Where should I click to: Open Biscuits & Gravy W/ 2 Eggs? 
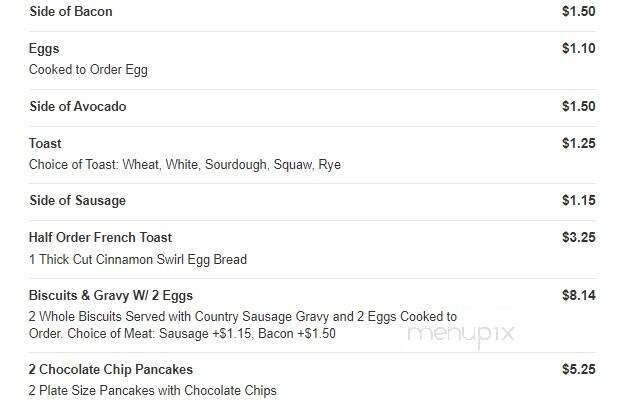[x=111, y=295]
